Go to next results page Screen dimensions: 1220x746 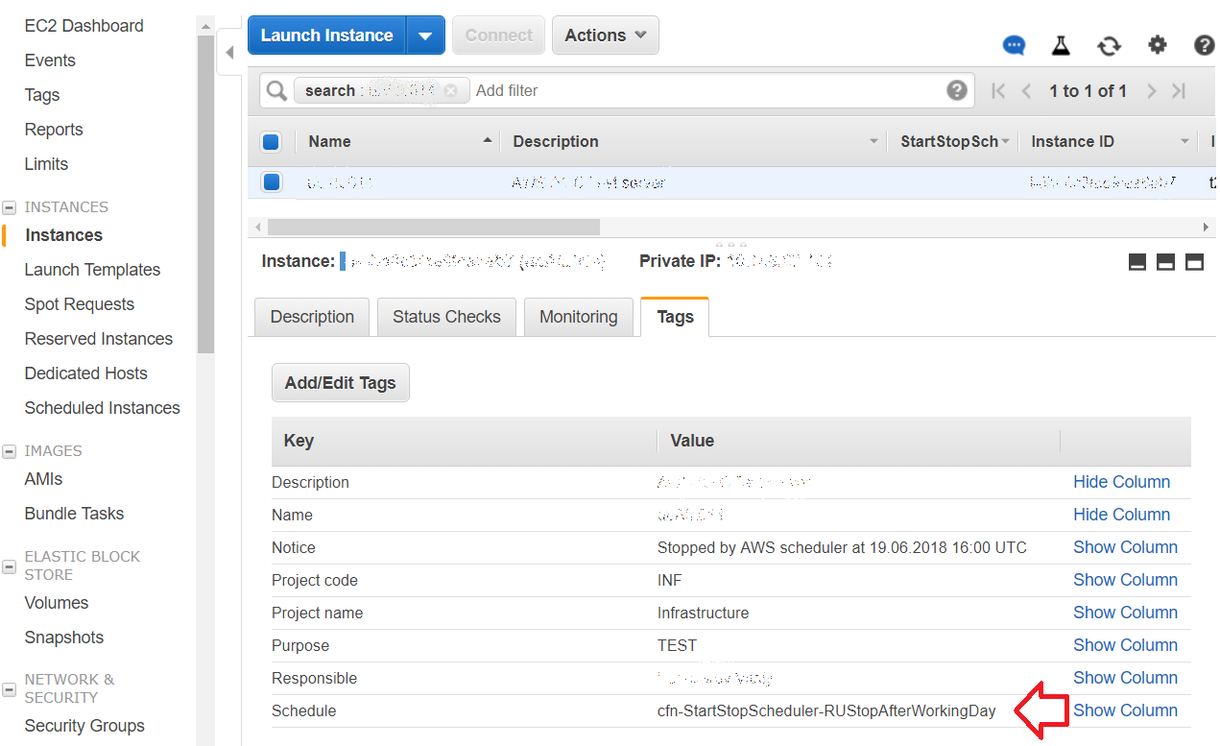tap(1151, 91)
